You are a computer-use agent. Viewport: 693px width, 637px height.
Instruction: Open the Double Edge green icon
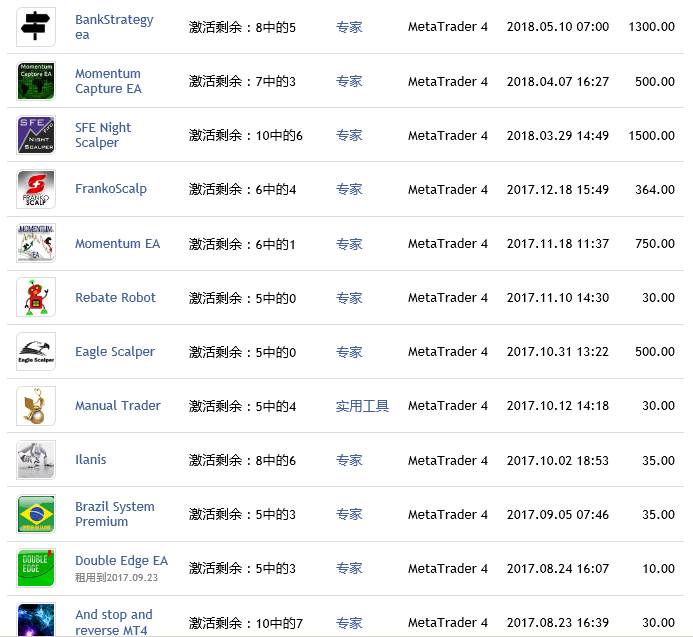coord(36,568)
